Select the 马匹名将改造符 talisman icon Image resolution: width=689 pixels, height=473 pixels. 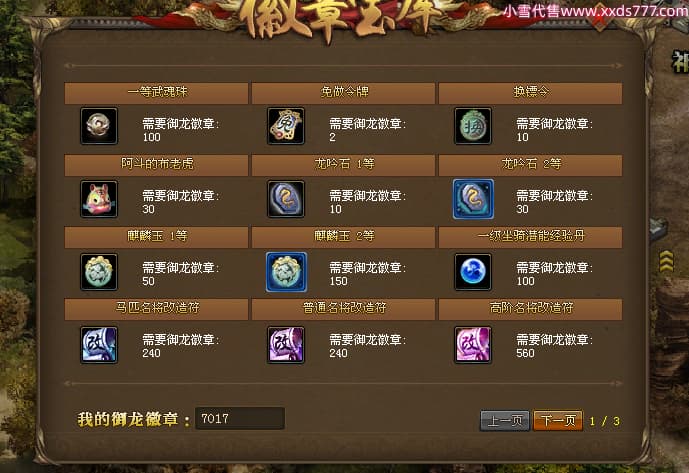point(99,345)
